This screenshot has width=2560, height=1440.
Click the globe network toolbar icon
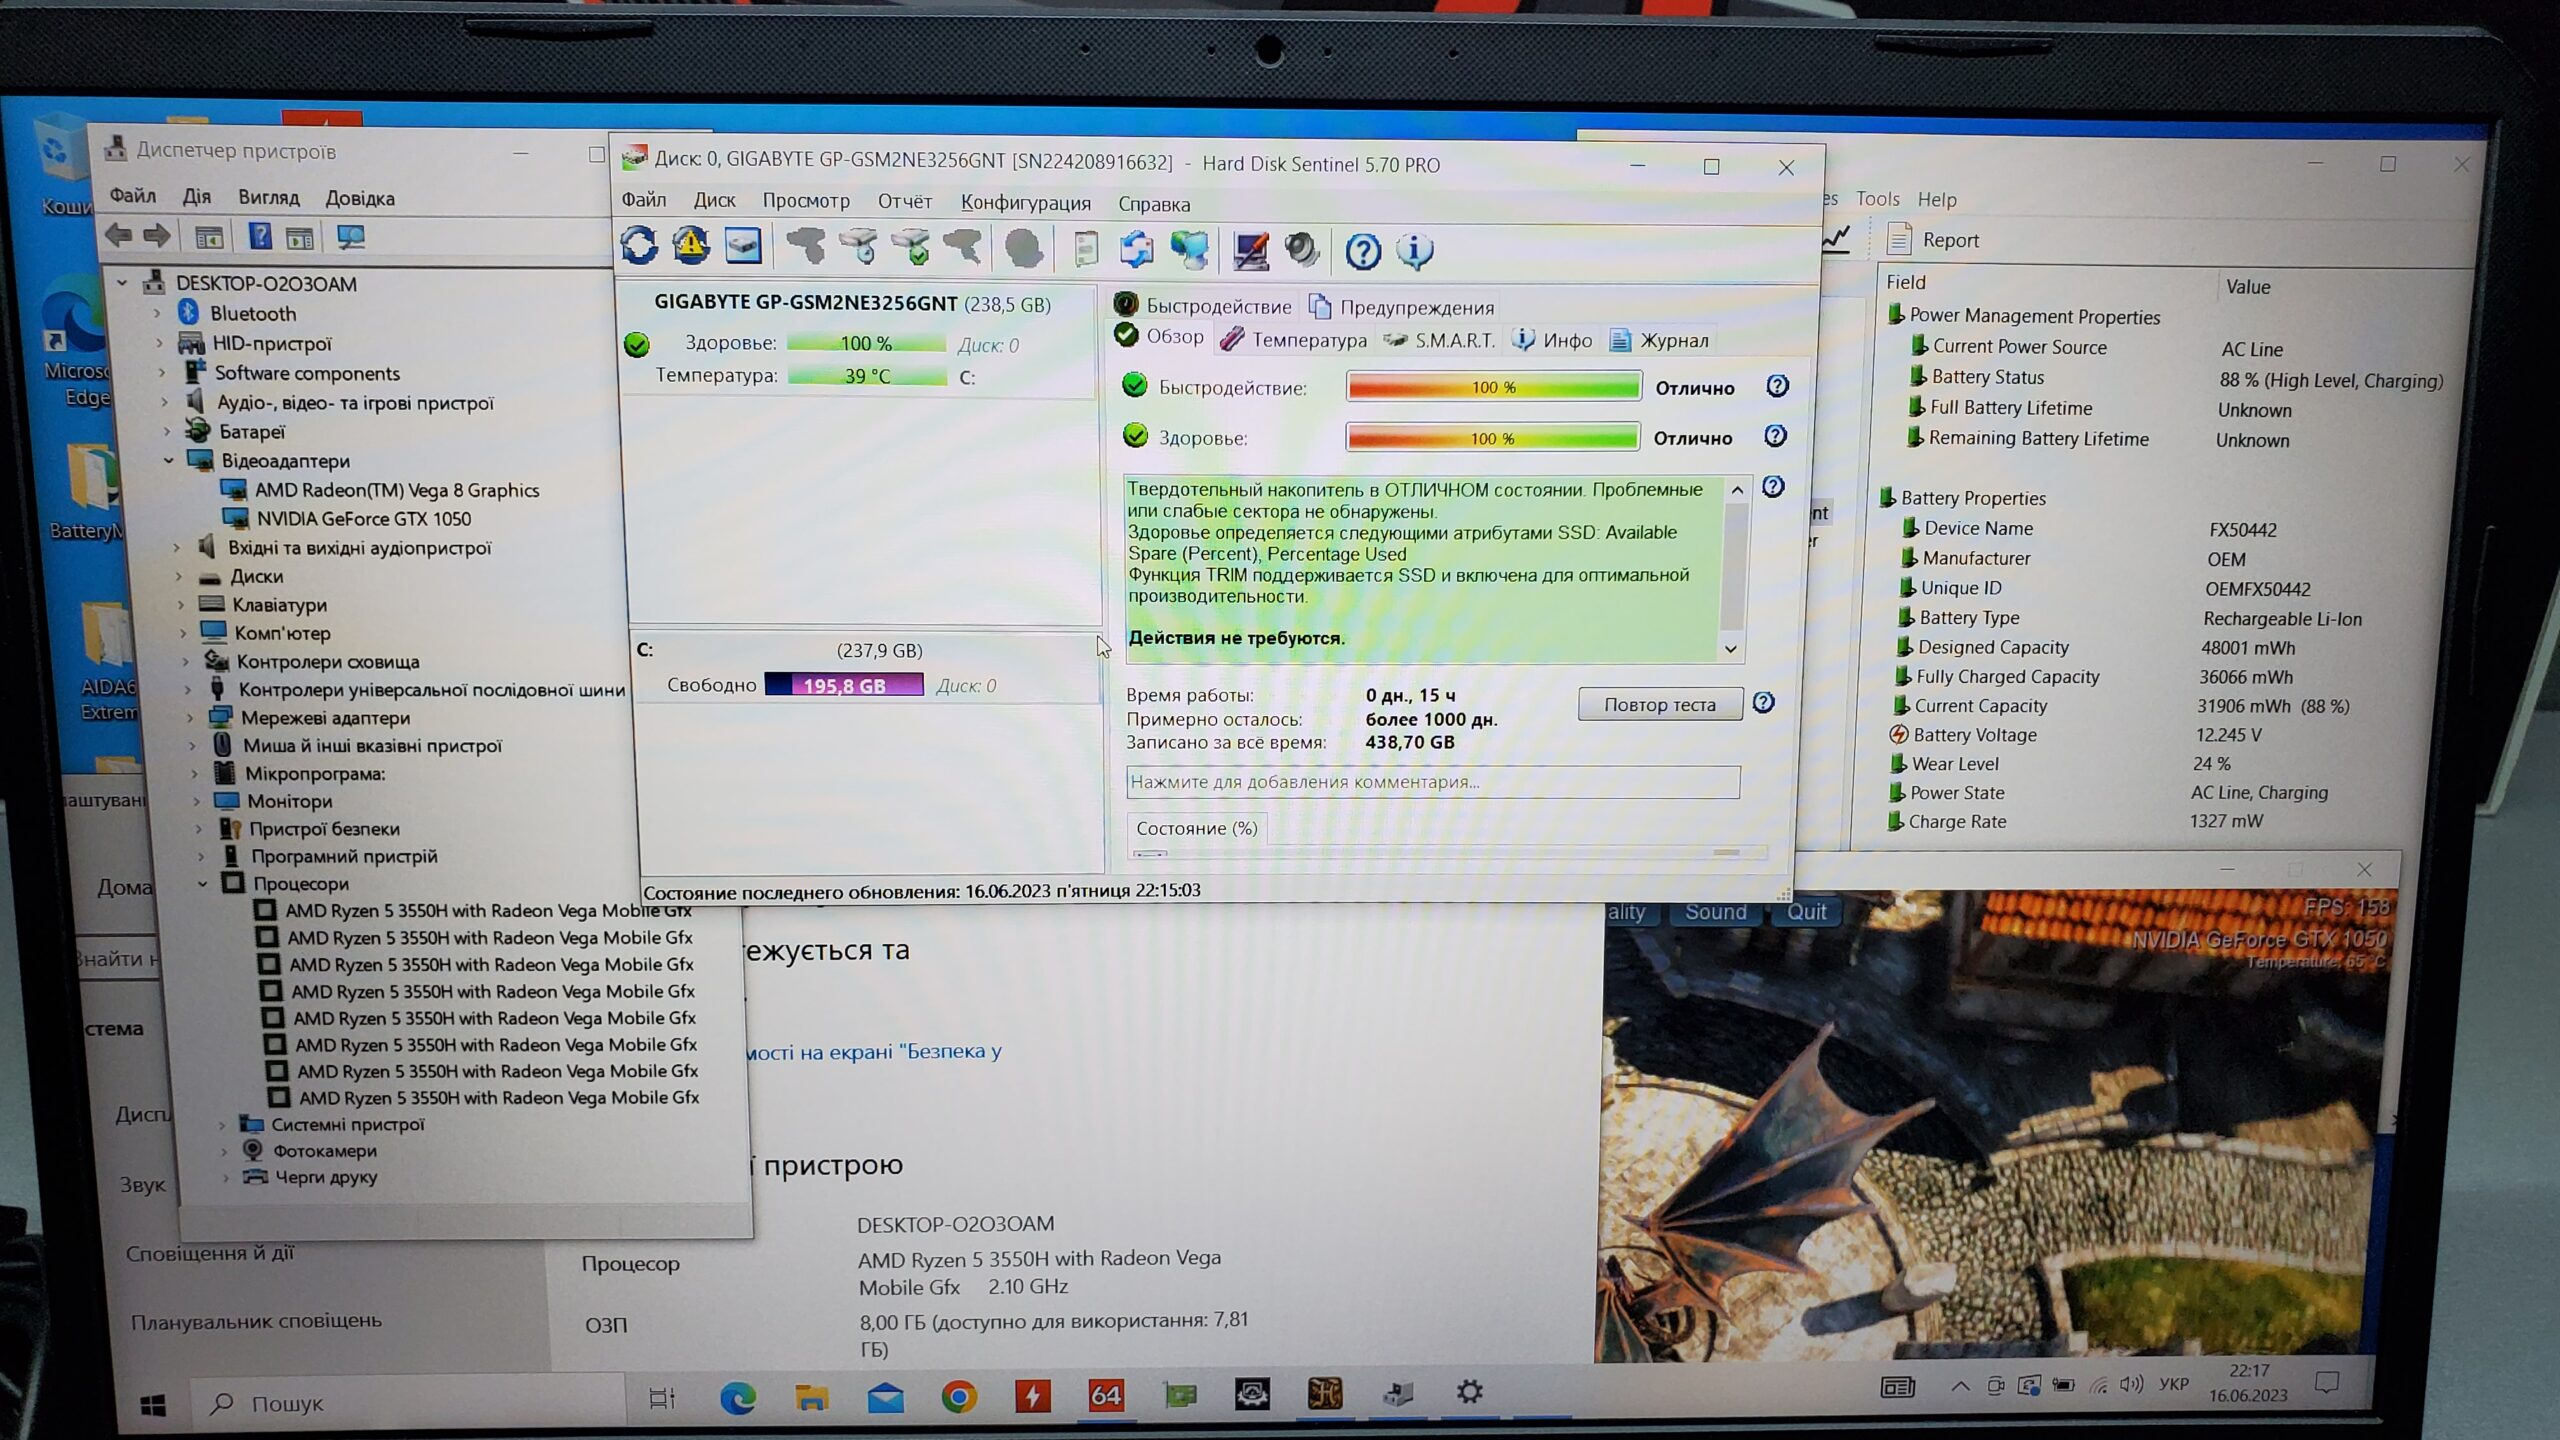point(1189,250)
